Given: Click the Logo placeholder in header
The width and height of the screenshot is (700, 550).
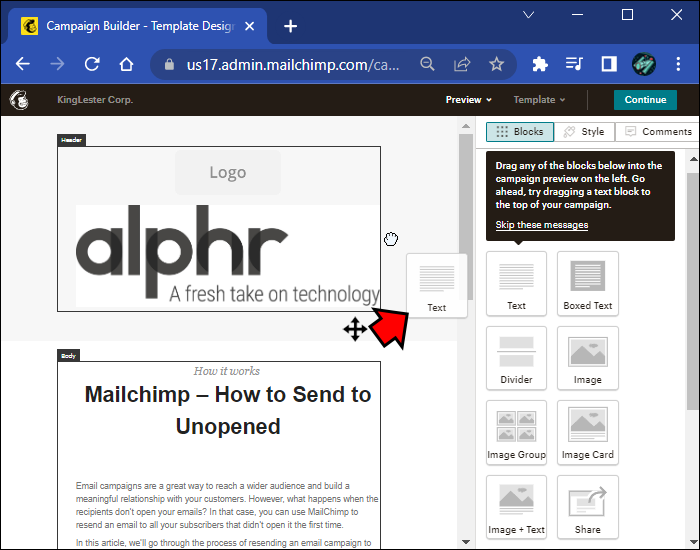Looking at the screenshot, I should click(x=228, y=172).
